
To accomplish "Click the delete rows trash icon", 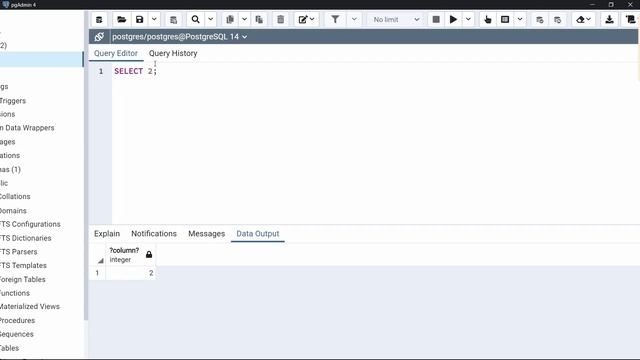I will pos(280,20).
